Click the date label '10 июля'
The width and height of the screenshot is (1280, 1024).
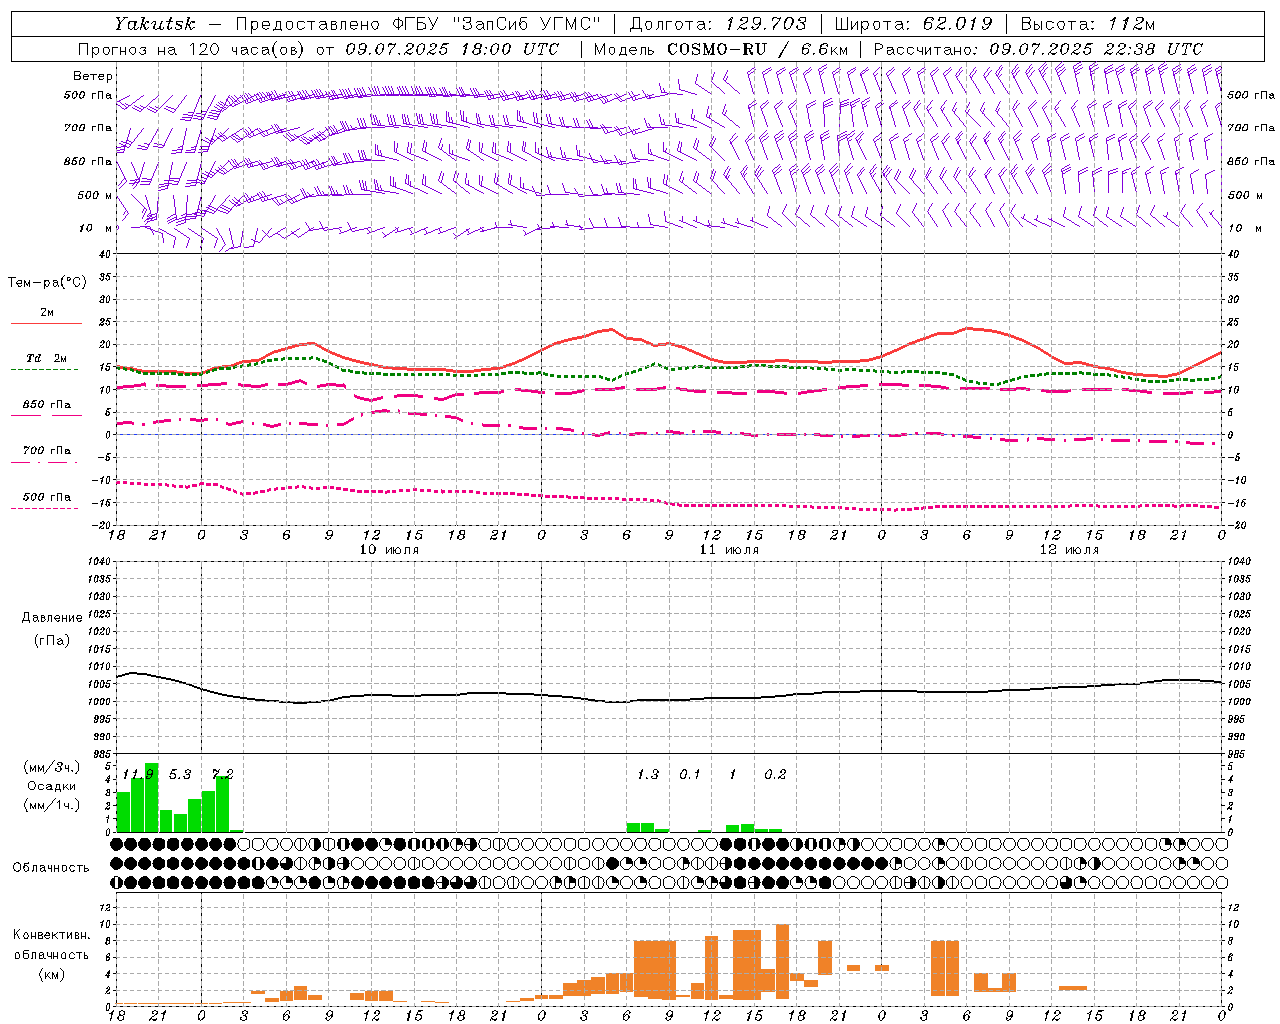(389, 550)
